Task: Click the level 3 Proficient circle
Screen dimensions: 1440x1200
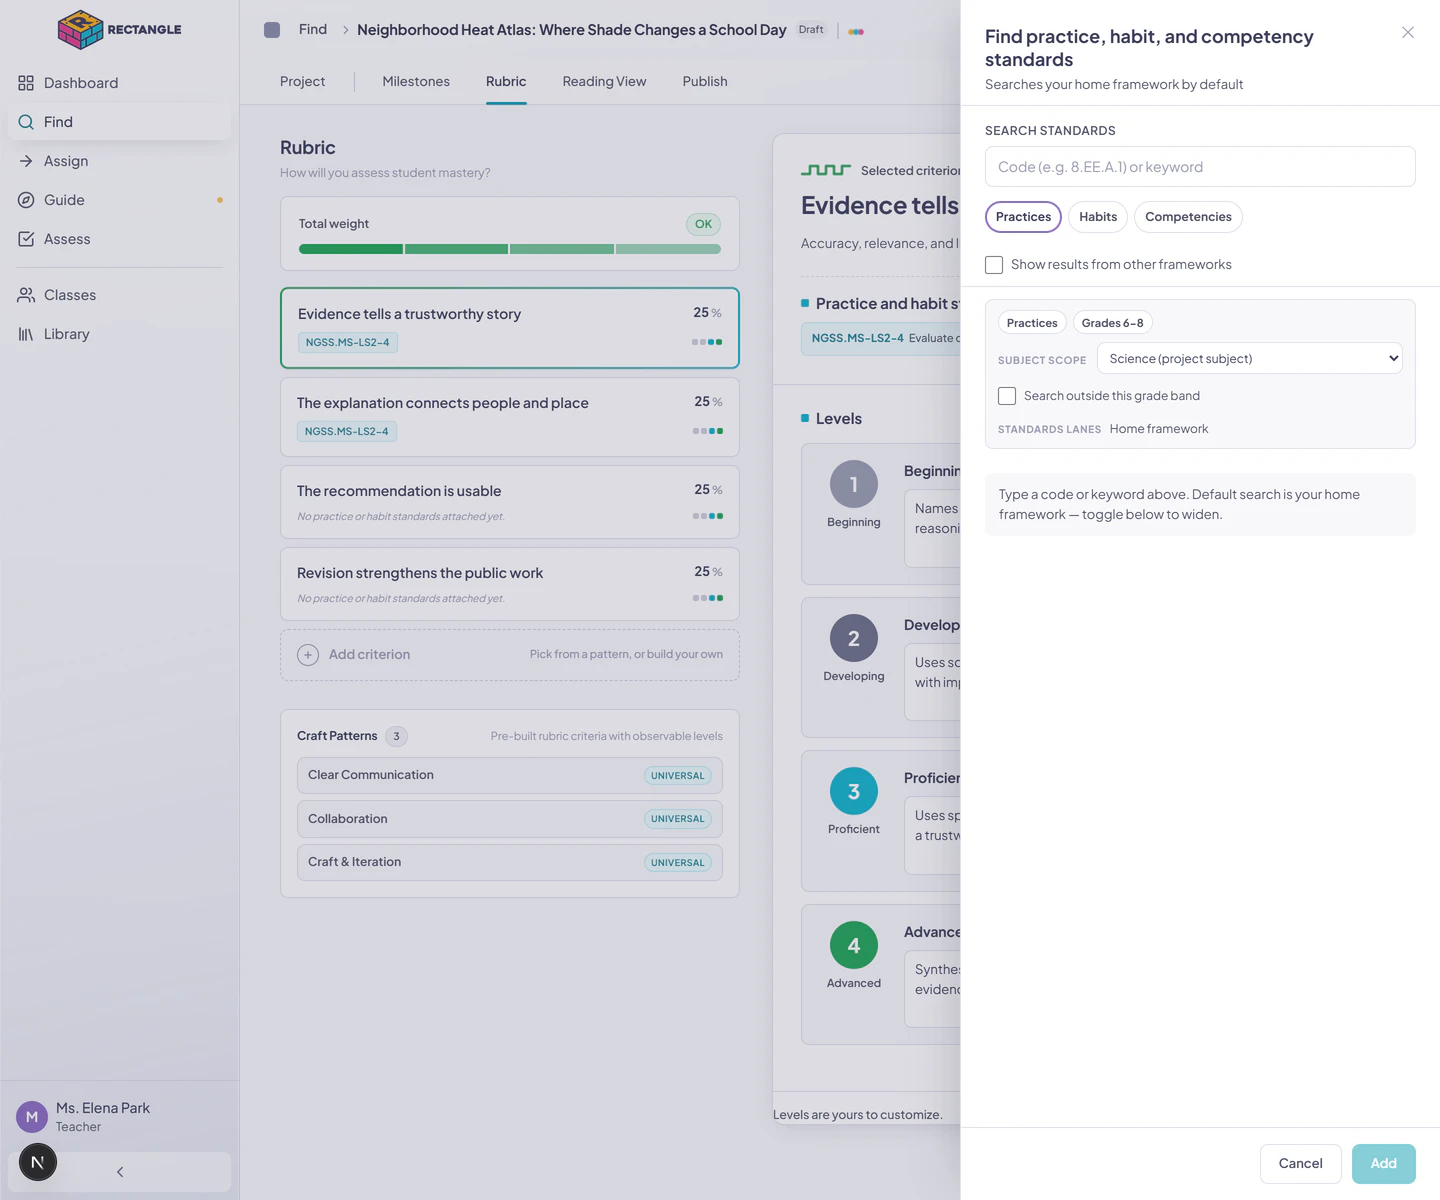Action: pyautogui.click(x=854, y=791)
